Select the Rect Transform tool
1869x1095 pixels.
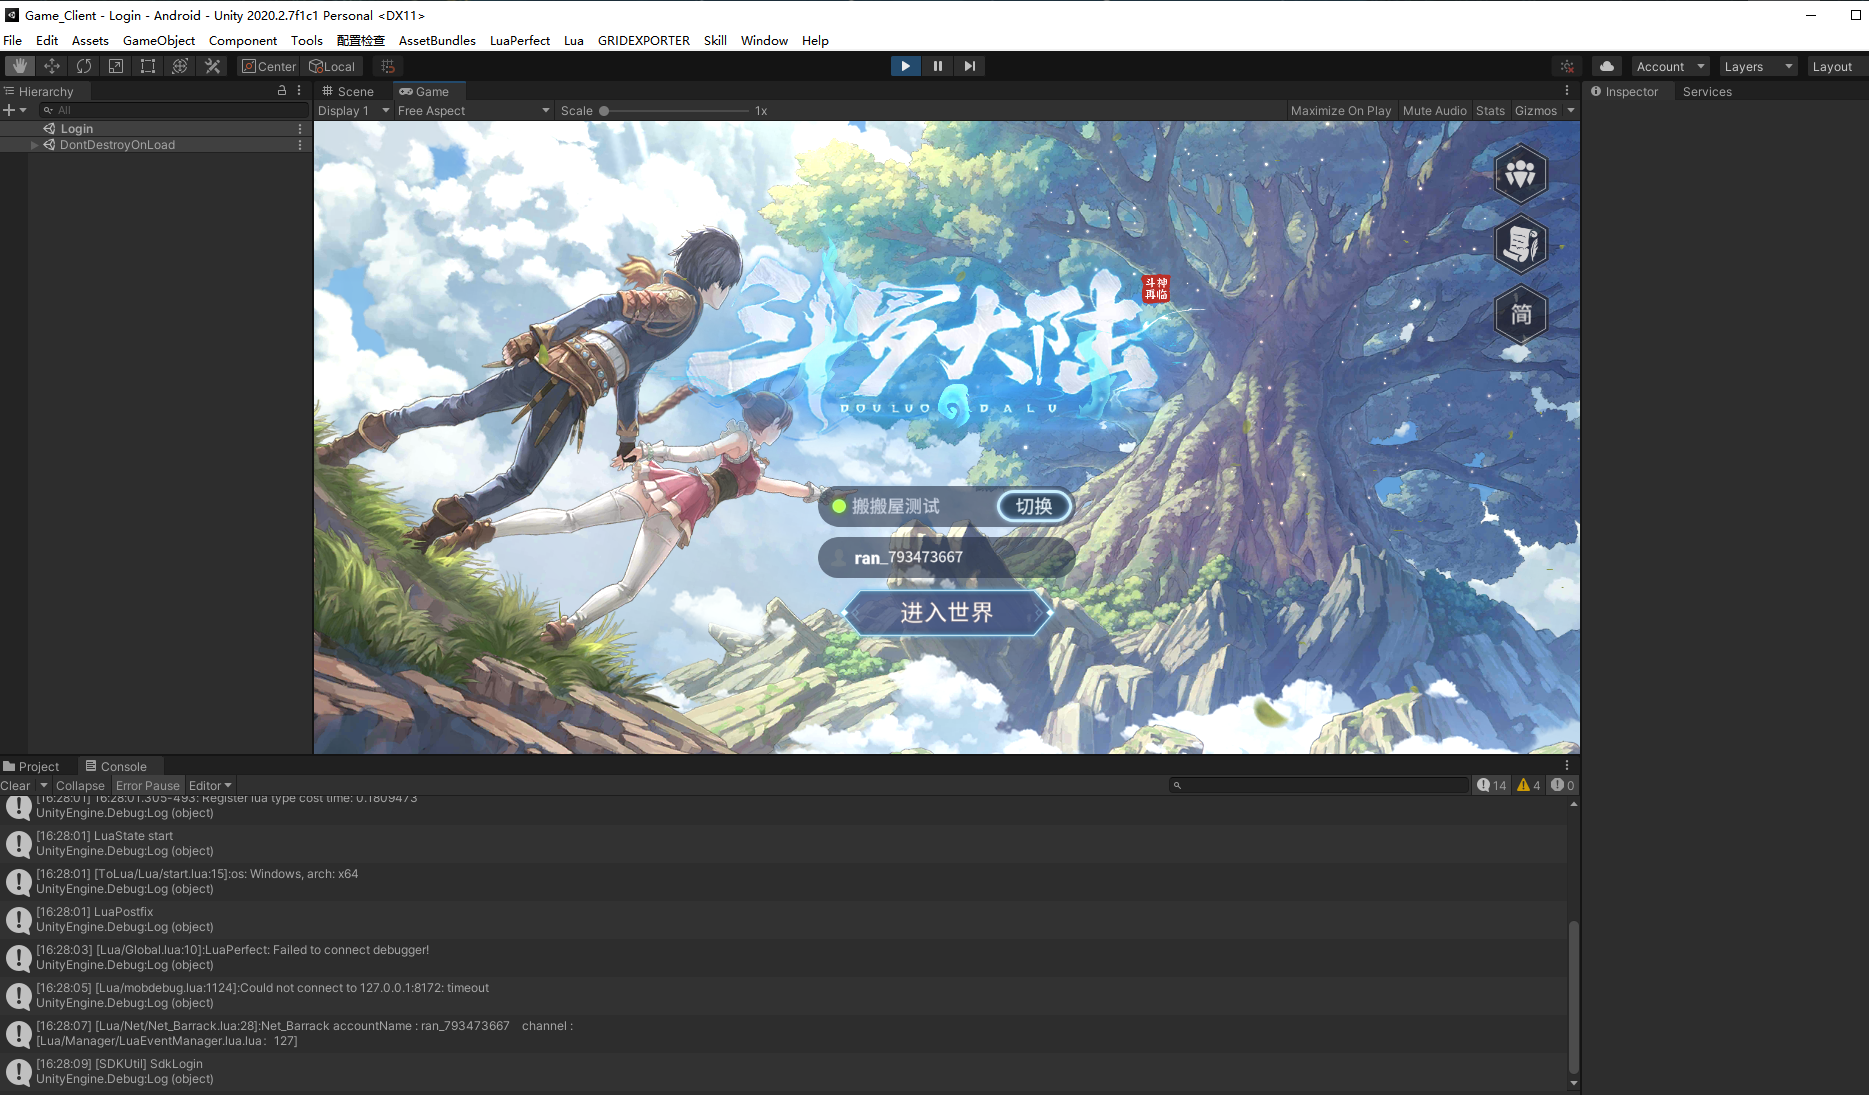coord(148,66)
